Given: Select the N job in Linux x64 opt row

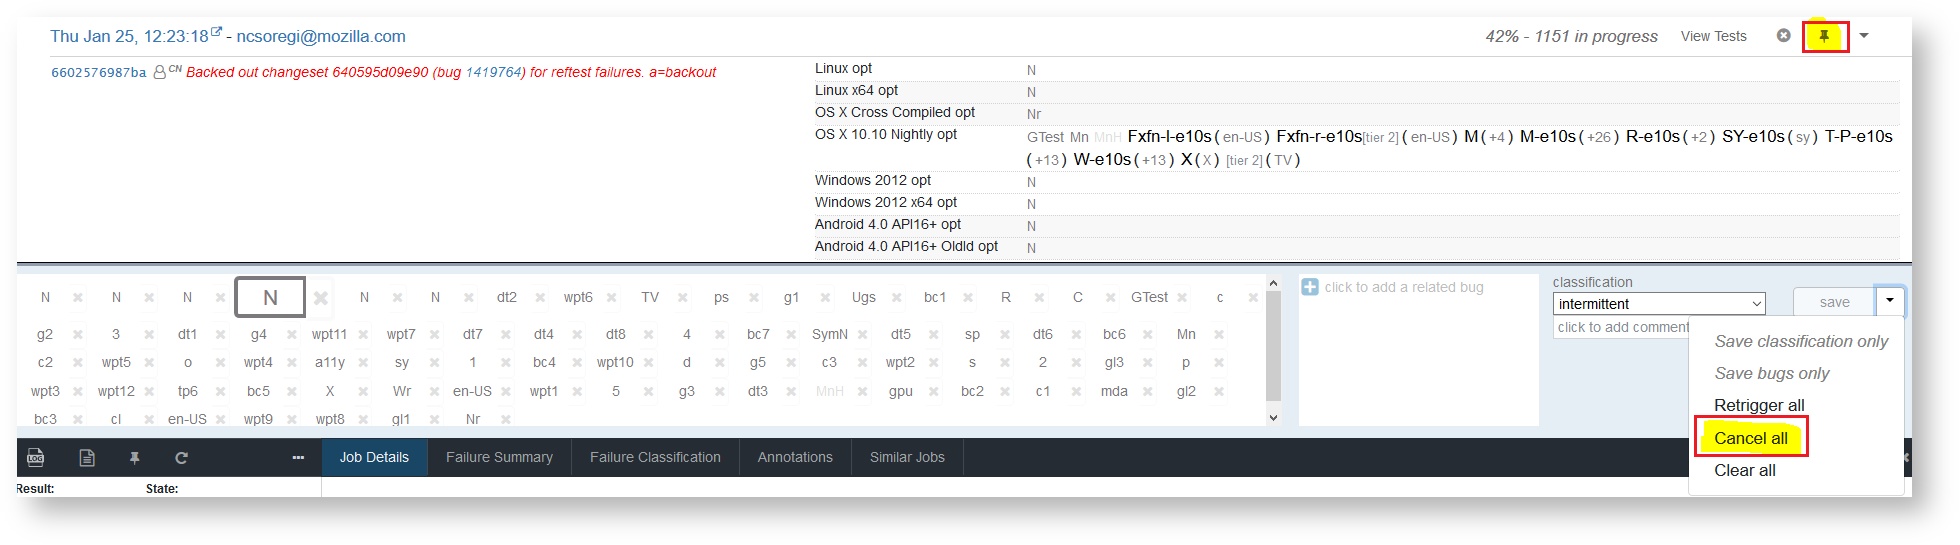Looking at the screenshot, I should tap(1031, 93).
